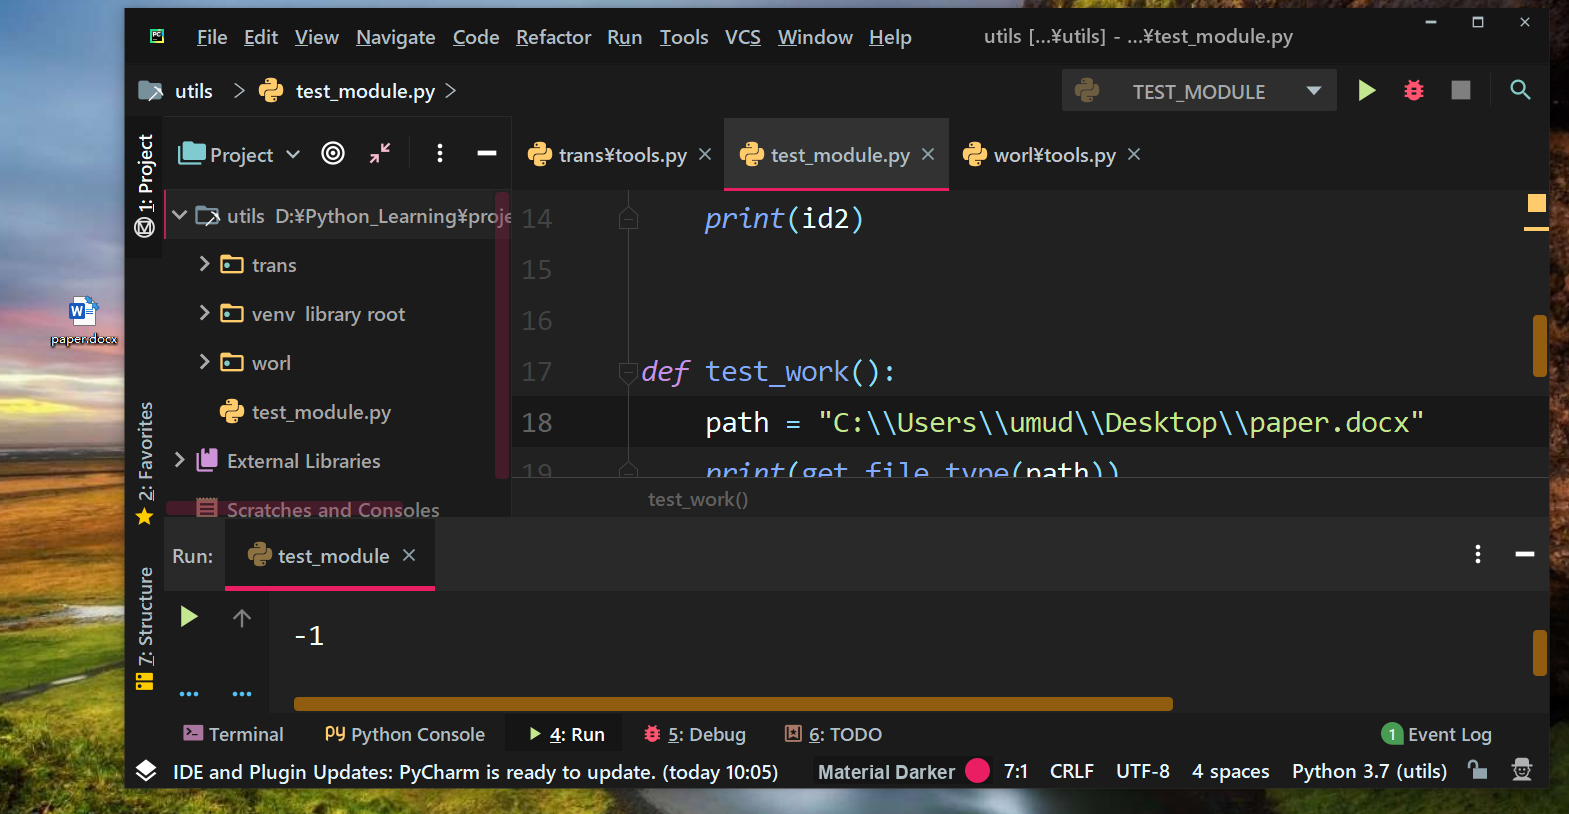Expand the trans folder
This screenshot has width=1569, height=814.
204,264
